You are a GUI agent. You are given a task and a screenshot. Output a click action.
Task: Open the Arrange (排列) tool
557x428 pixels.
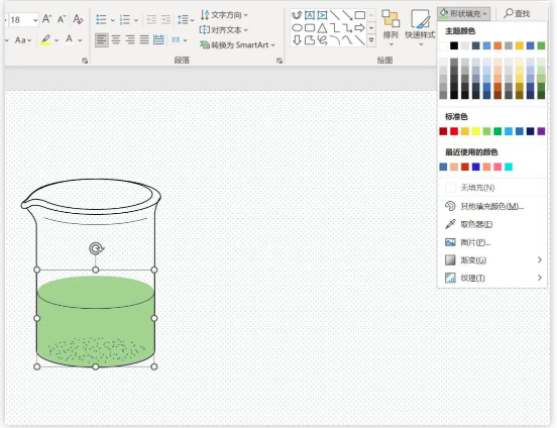[391, 28]
